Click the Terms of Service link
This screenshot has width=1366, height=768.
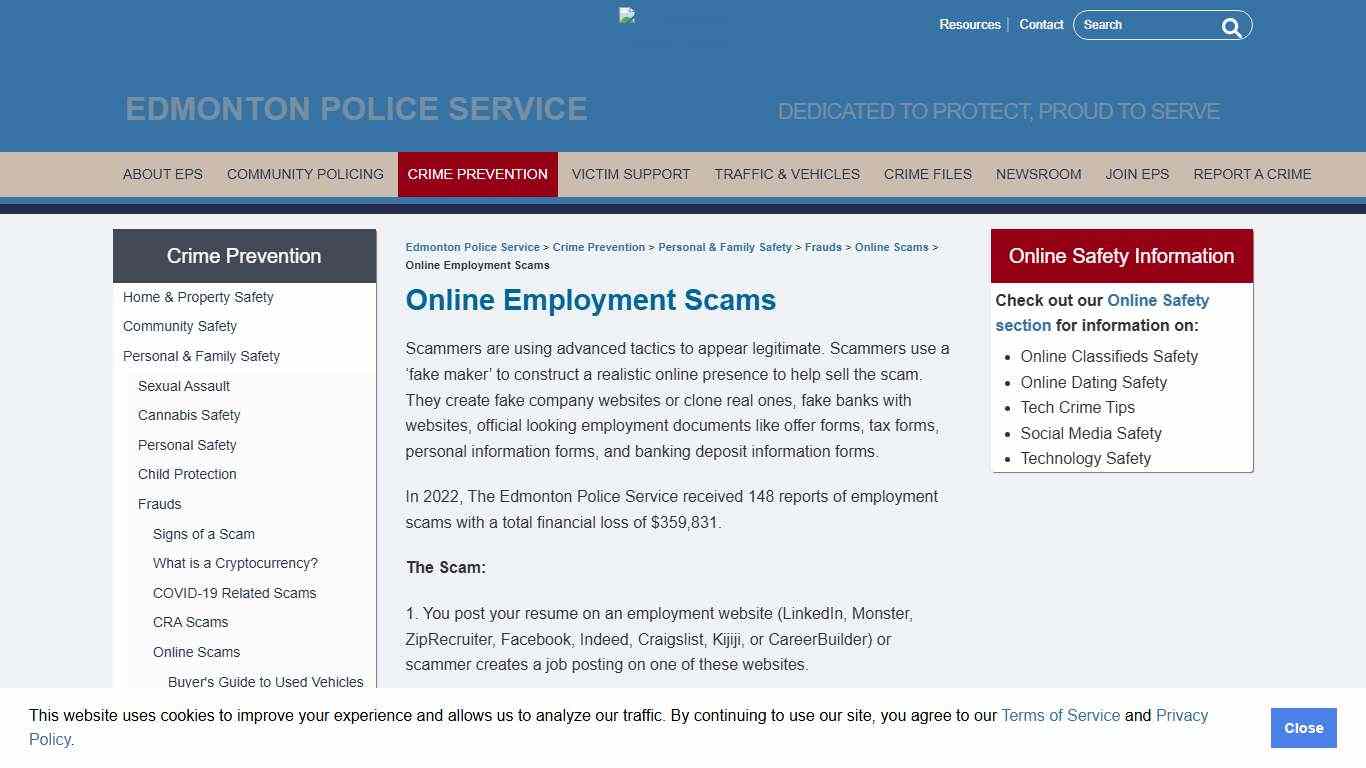click(1060, 715)
